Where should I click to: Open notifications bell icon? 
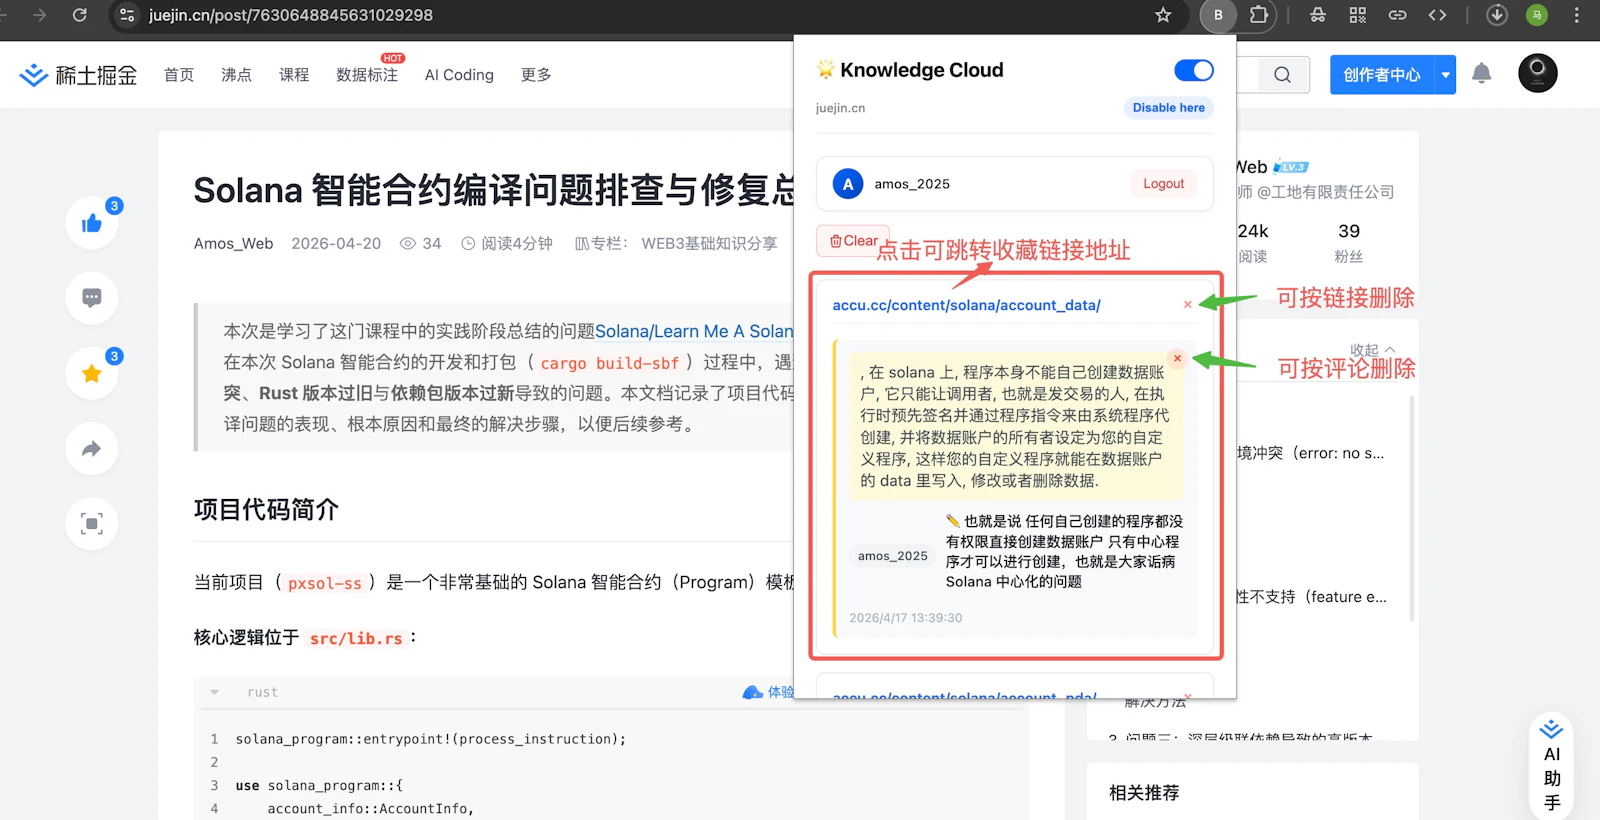coord(1481,74)
